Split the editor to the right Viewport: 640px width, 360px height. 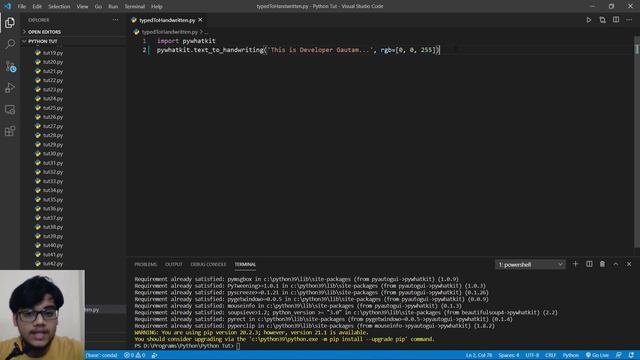click(x=616, y=20)
